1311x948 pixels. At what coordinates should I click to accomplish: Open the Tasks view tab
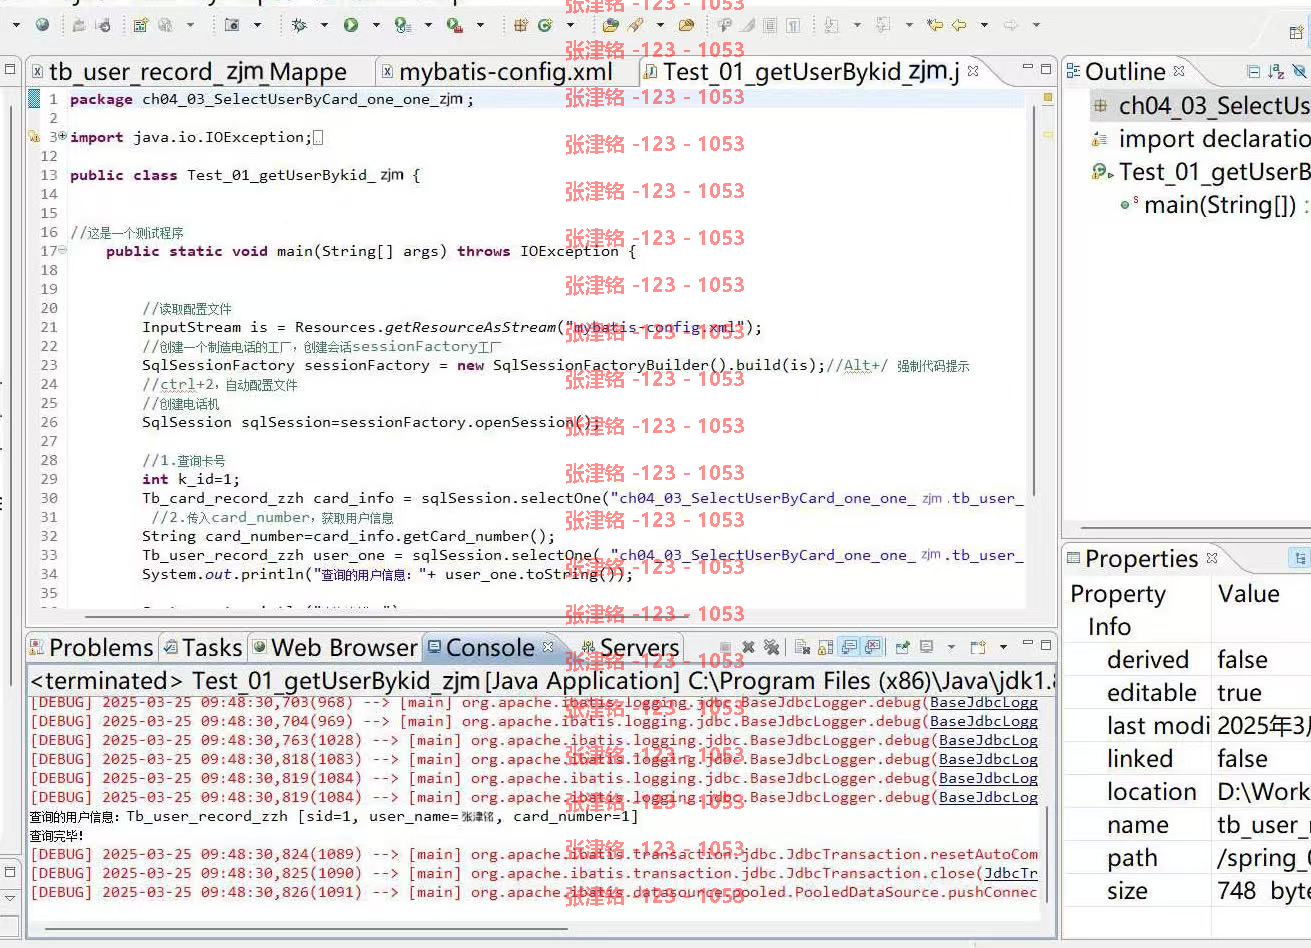[x=203, y=647]
